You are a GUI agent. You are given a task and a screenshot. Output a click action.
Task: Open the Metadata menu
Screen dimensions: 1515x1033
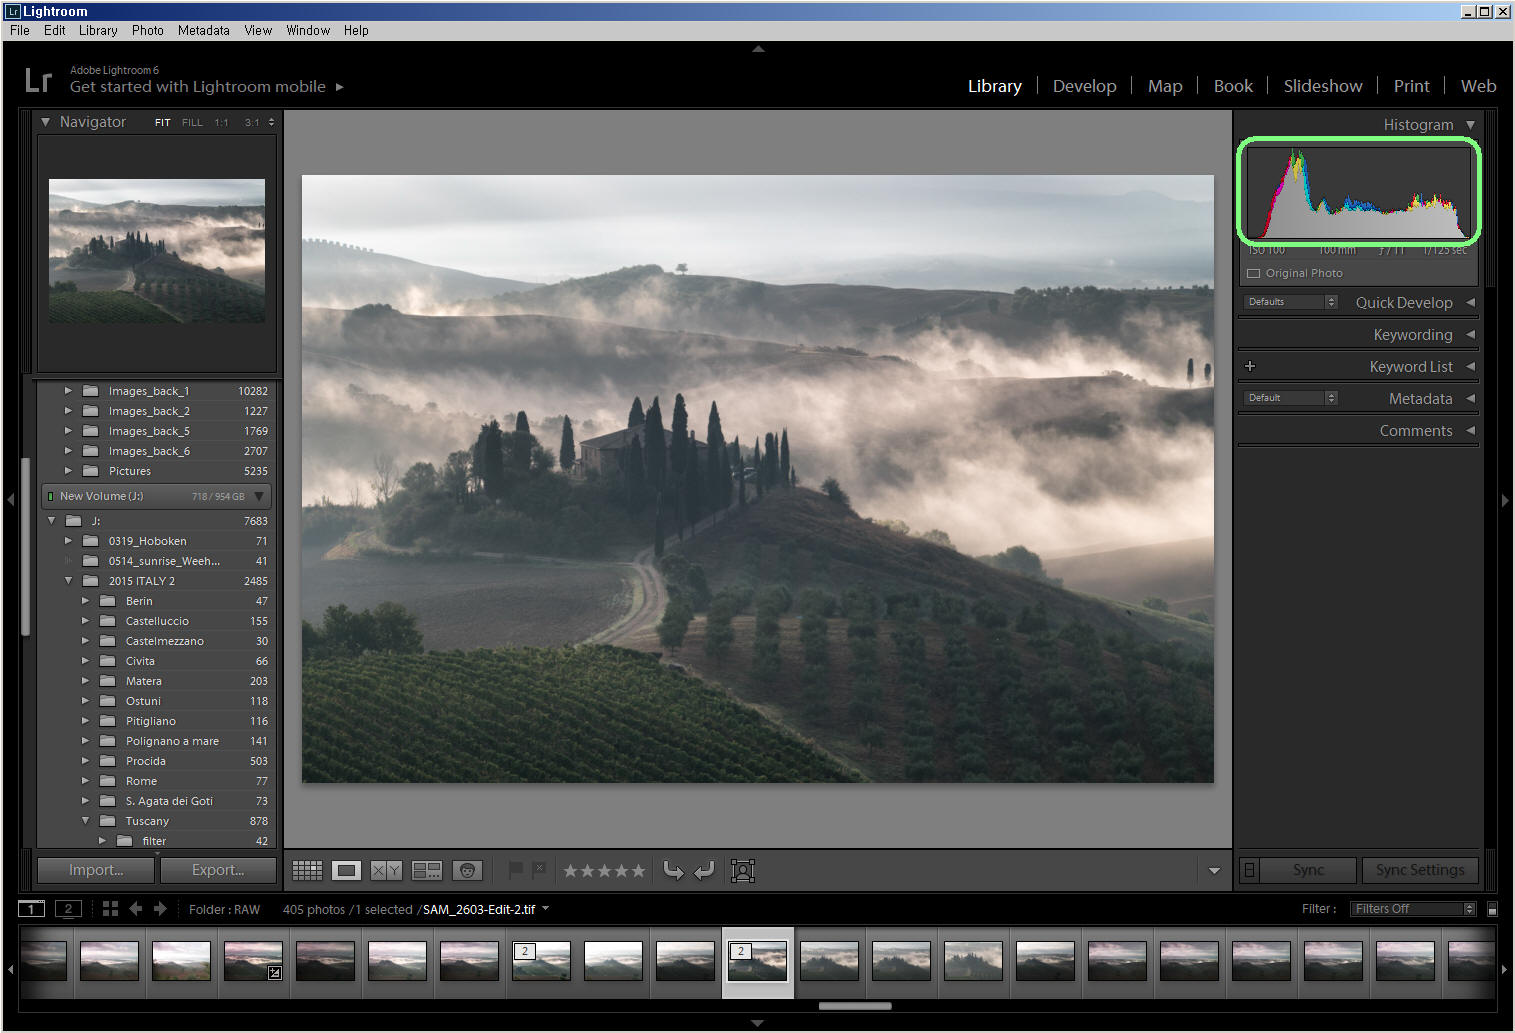tap(203, 31)
